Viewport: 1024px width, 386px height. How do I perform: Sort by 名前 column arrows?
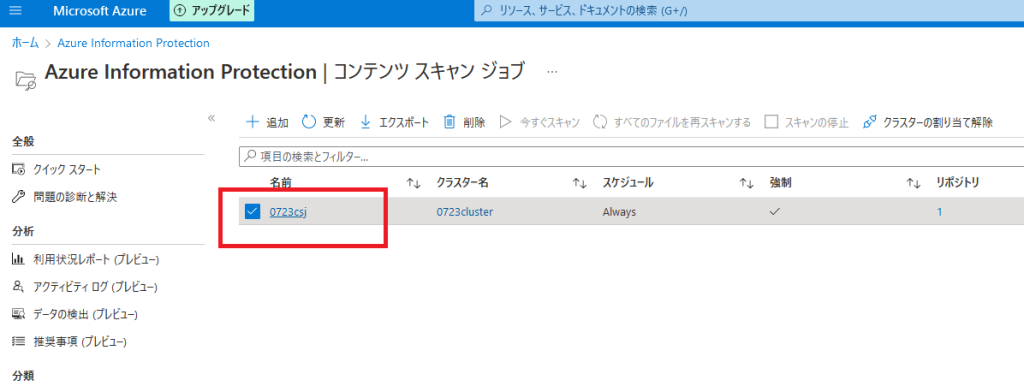(x=413, y=184)
